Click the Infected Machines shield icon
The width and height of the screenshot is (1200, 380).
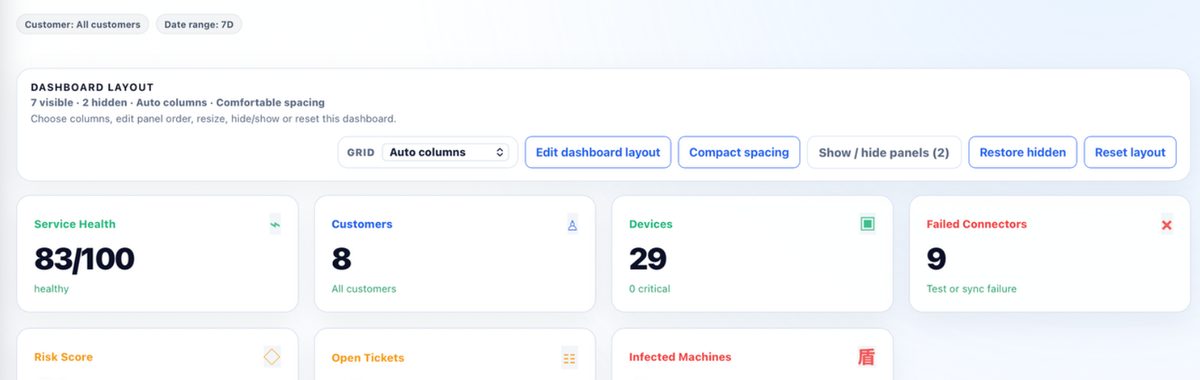tap(866, 357)
